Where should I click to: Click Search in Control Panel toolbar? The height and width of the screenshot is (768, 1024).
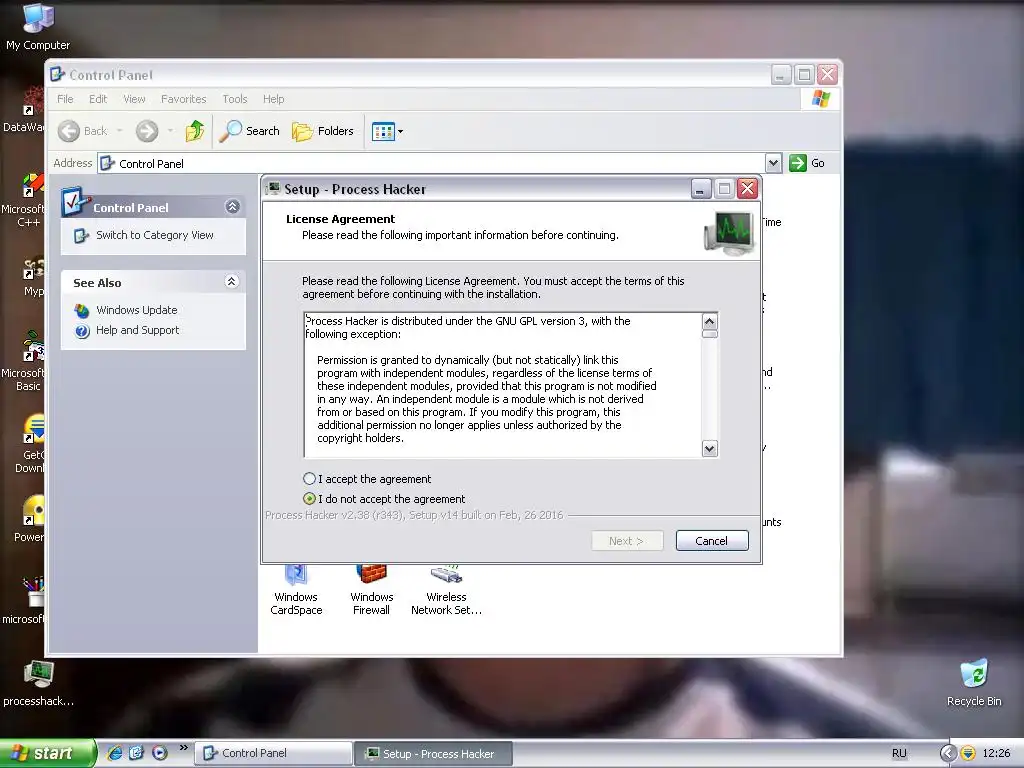pos(249,131)
